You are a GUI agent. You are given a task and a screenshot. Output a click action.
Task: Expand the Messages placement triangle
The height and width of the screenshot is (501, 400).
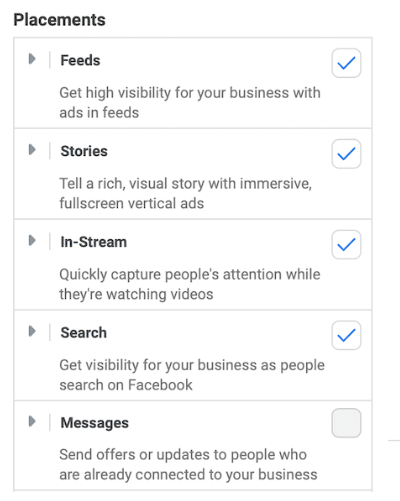(x=32, y=422)
